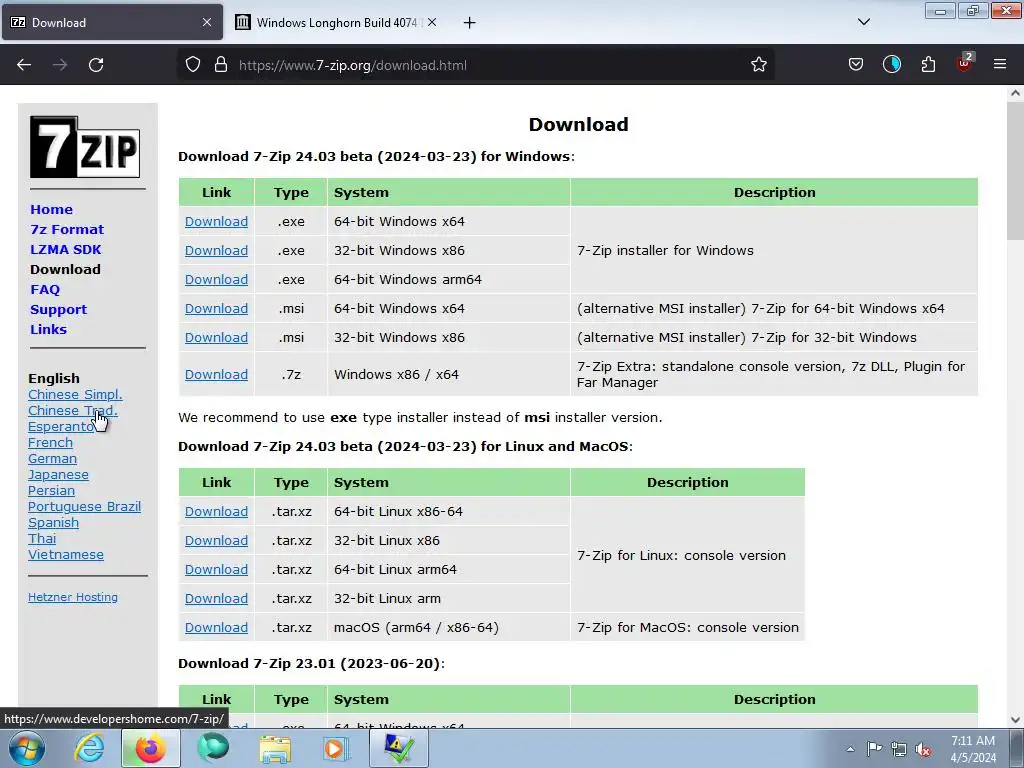Expand the list all tabs chevron
1024x768 pixels.
[x=863, y=22]
